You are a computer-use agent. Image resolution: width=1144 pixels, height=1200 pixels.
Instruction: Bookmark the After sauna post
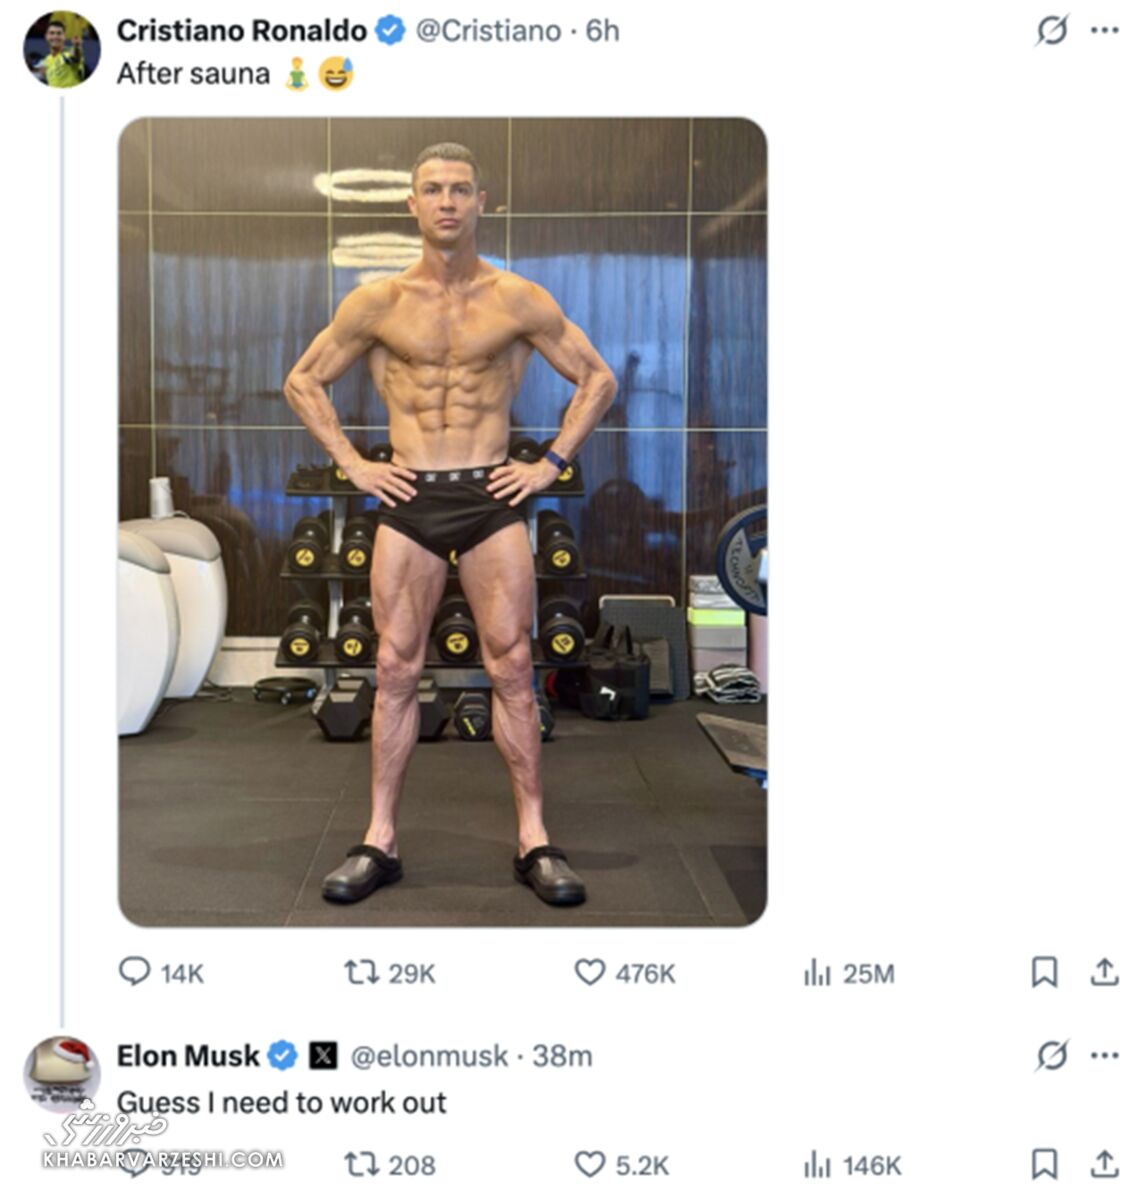(1044, 972)
